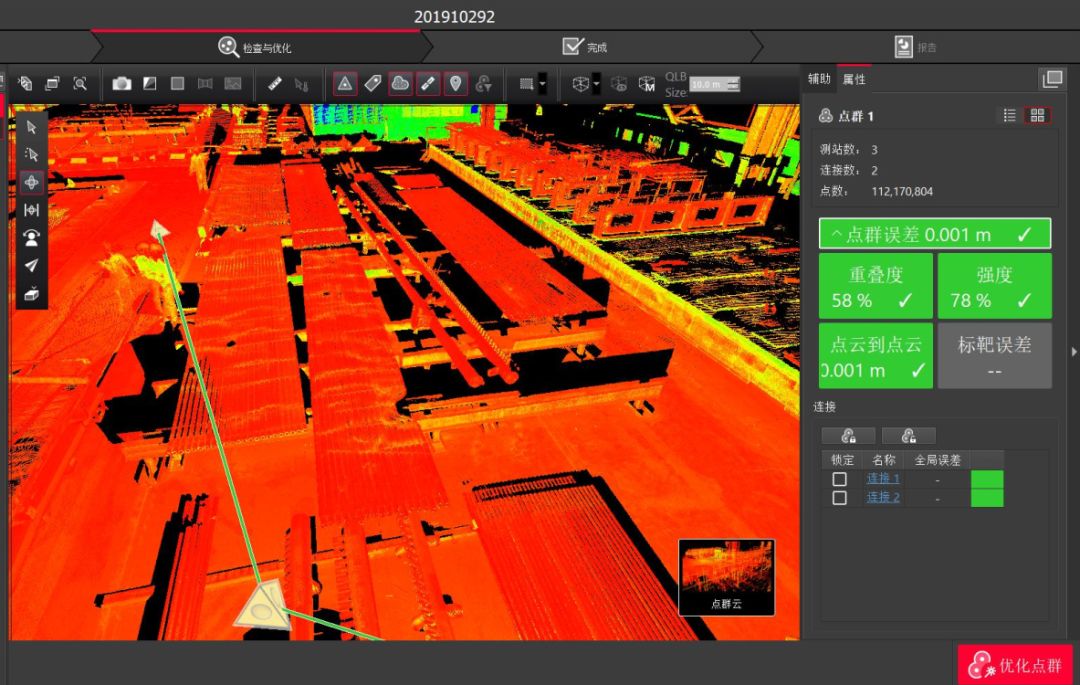Go to the 检查与优化 workflow step

click(255, 47)
